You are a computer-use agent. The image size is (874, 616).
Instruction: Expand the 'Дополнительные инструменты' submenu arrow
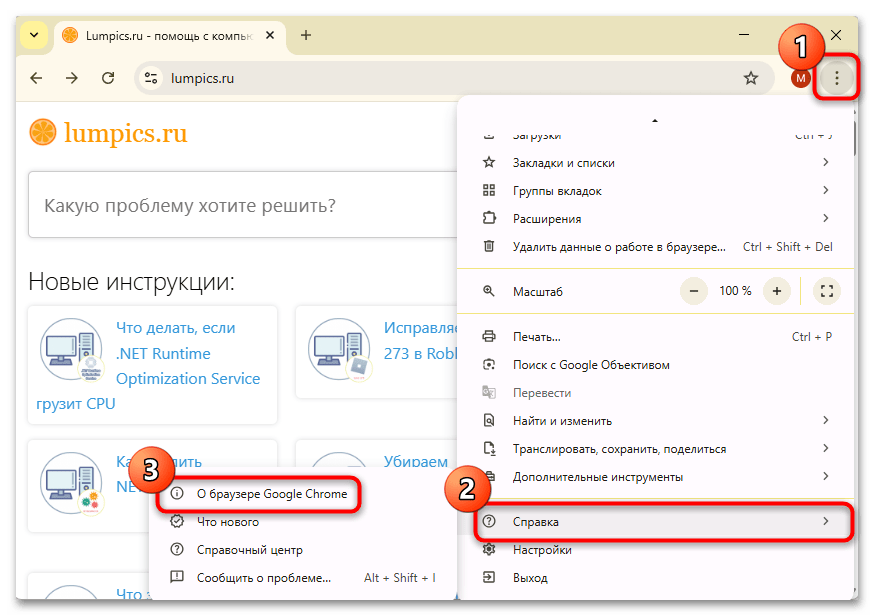[x=826, y=476]
